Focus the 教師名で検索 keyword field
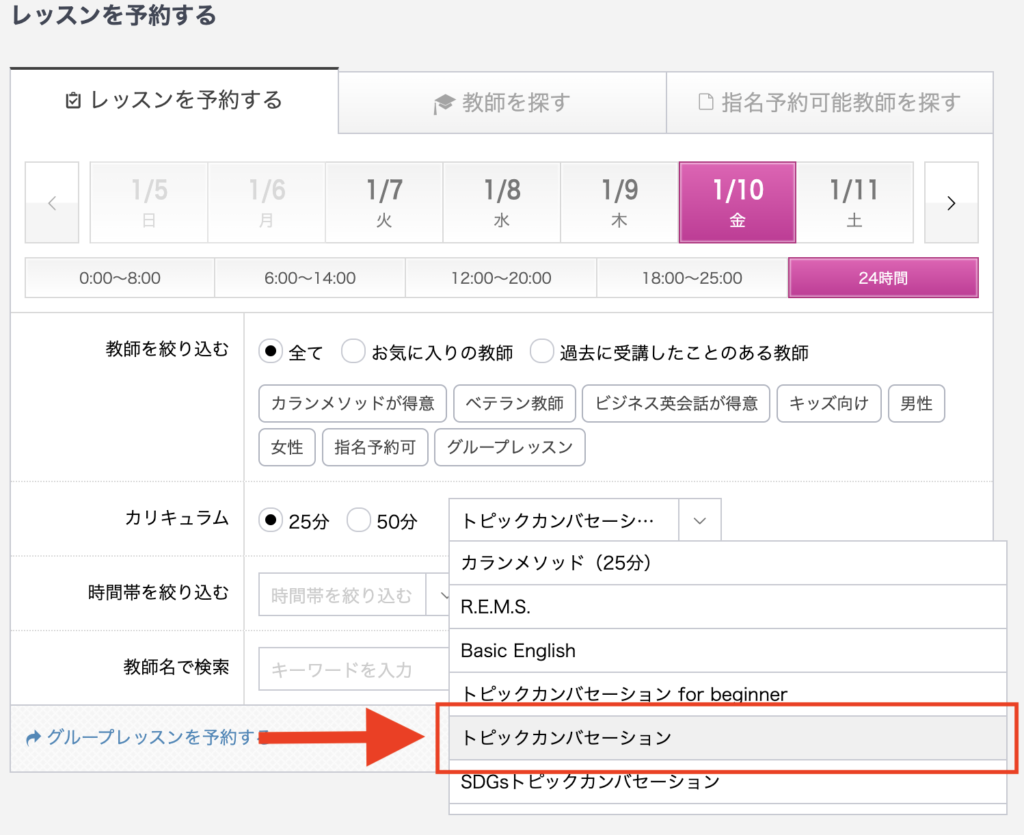The image size is (1024, 835). pyautogui.click(x=354, y=669)
